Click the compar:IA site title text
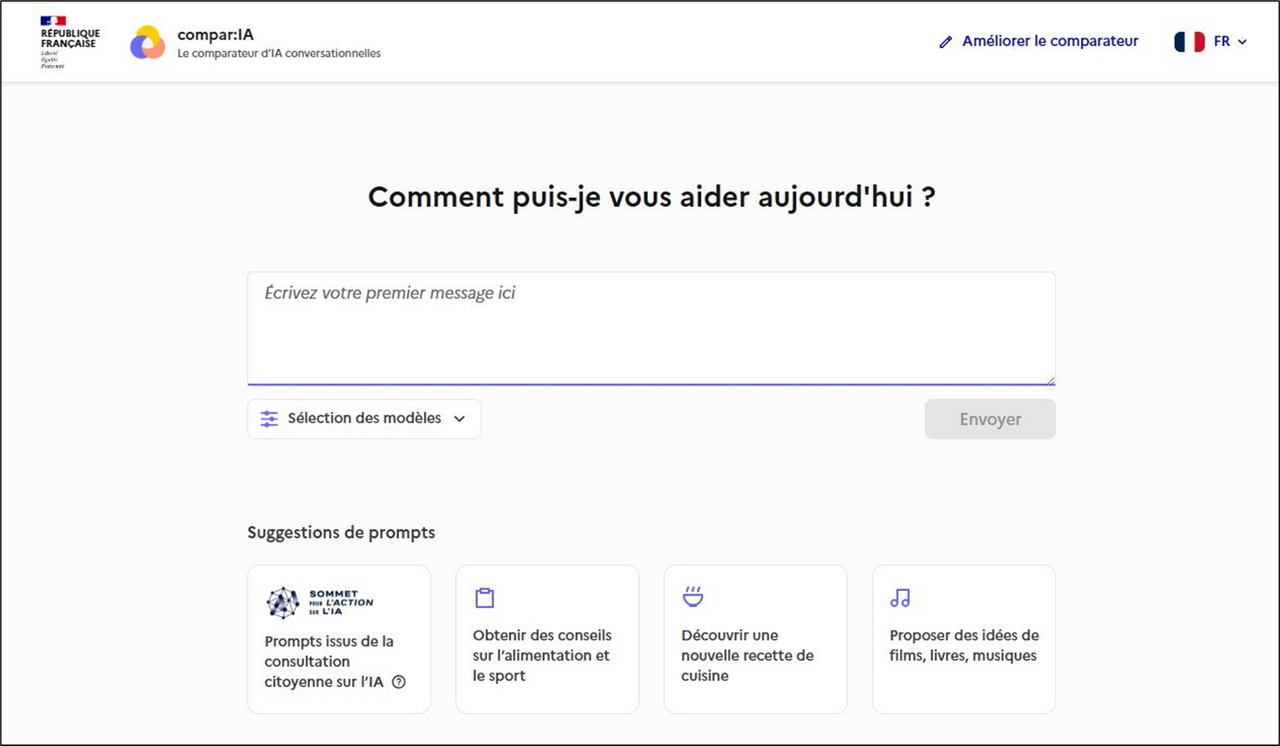Screen dimensions: 1280x746 [215, 34]
